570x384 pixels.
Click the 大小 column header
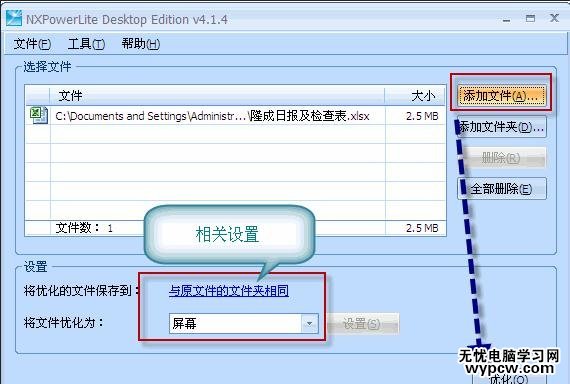pos(415,96)
